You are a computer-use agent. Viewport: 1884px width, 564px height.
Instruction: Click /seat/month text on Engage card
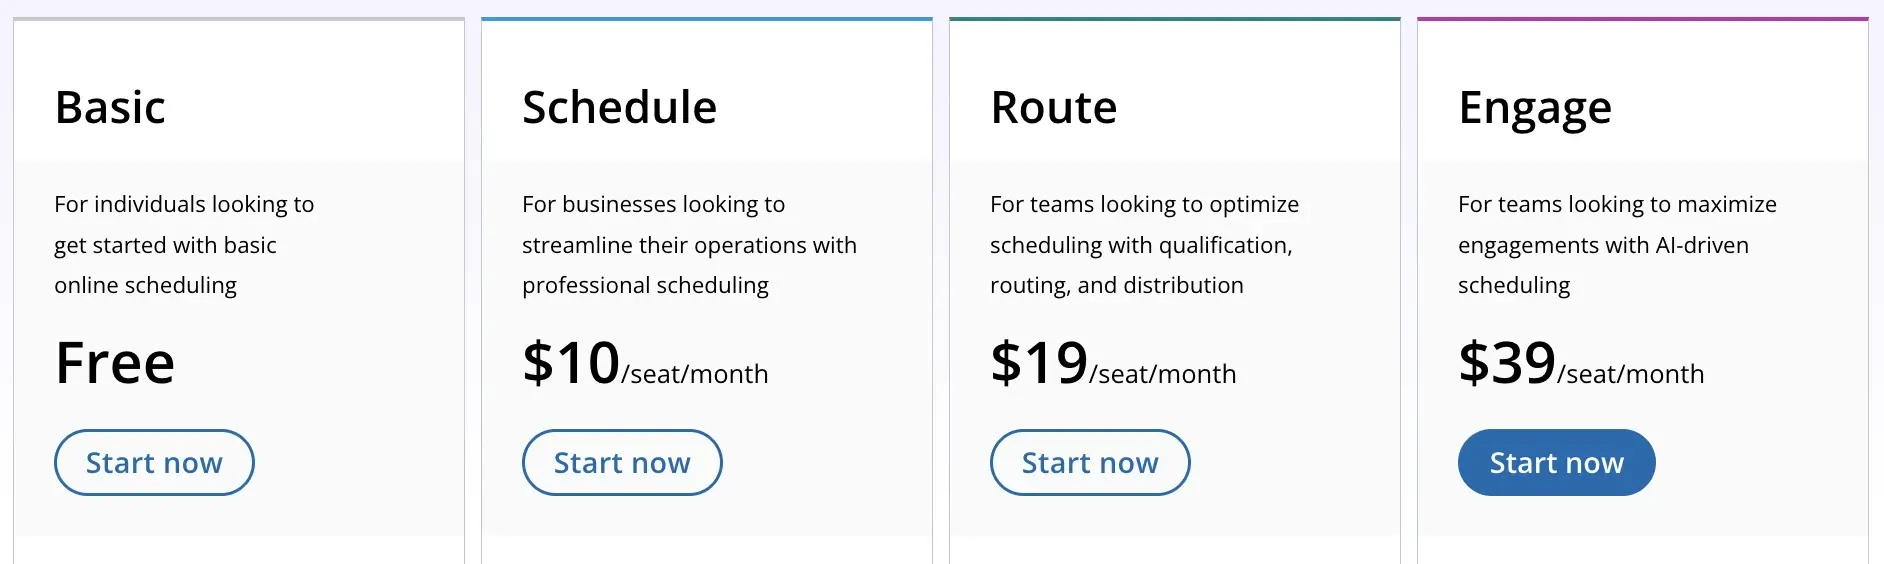1631,374
